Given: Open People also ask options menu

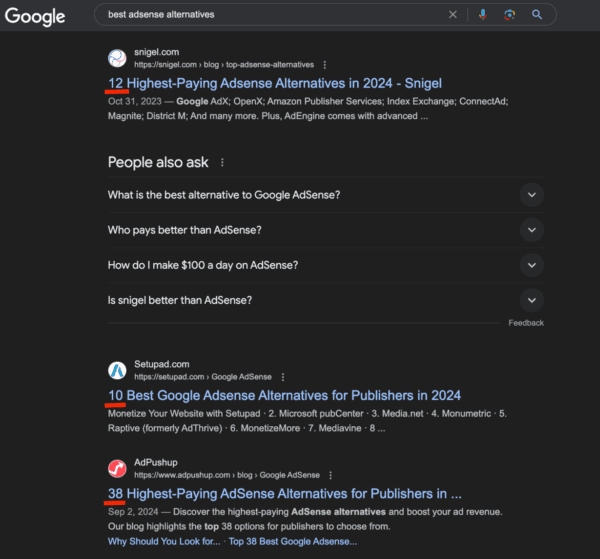Looking at the screenshot, I should click(222, 163).
